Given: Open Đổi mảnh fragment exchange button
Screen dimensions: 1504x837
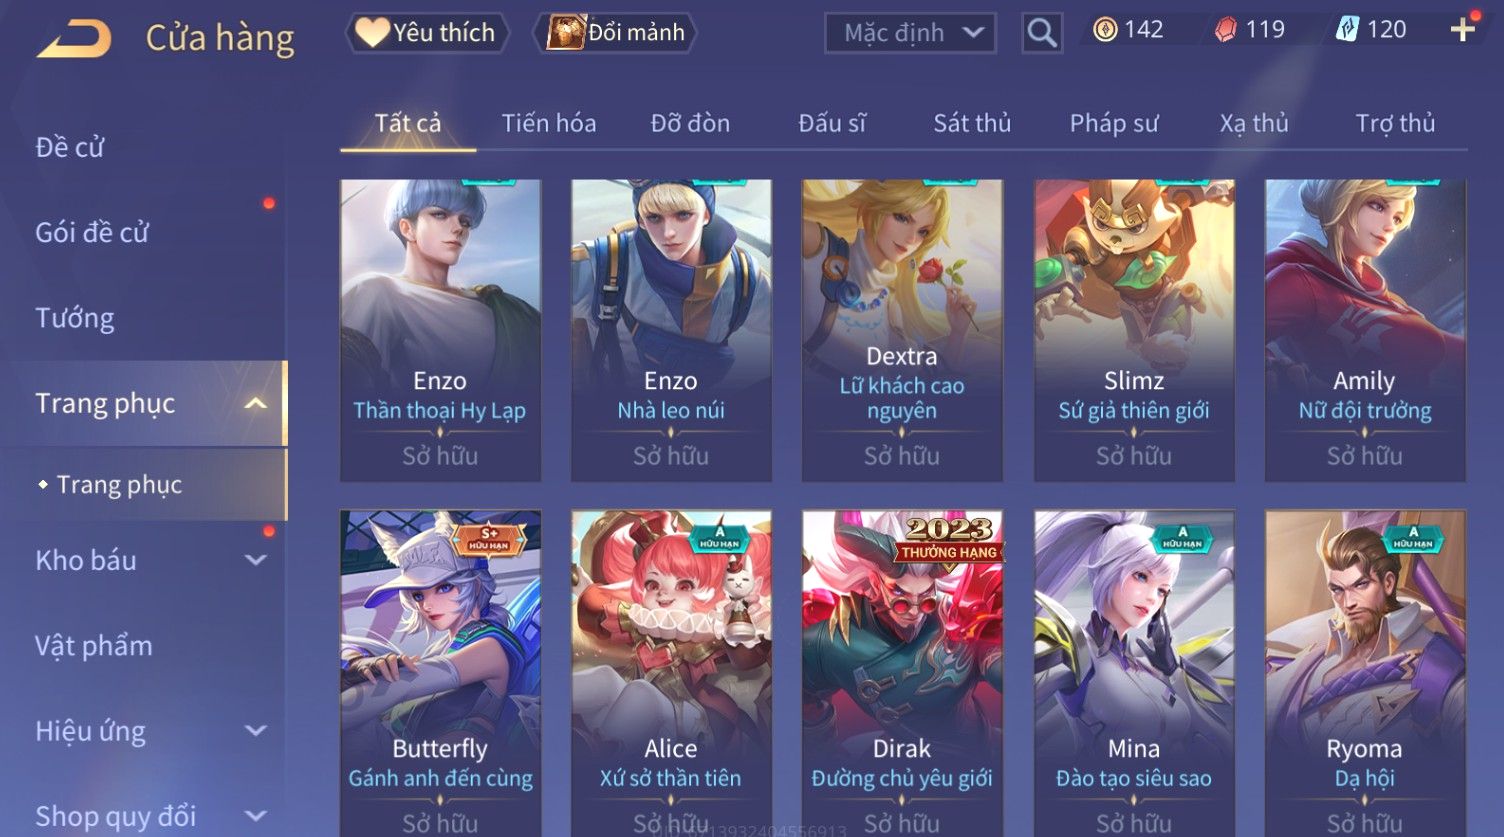Looking at the screenshot, I should 616,32.
